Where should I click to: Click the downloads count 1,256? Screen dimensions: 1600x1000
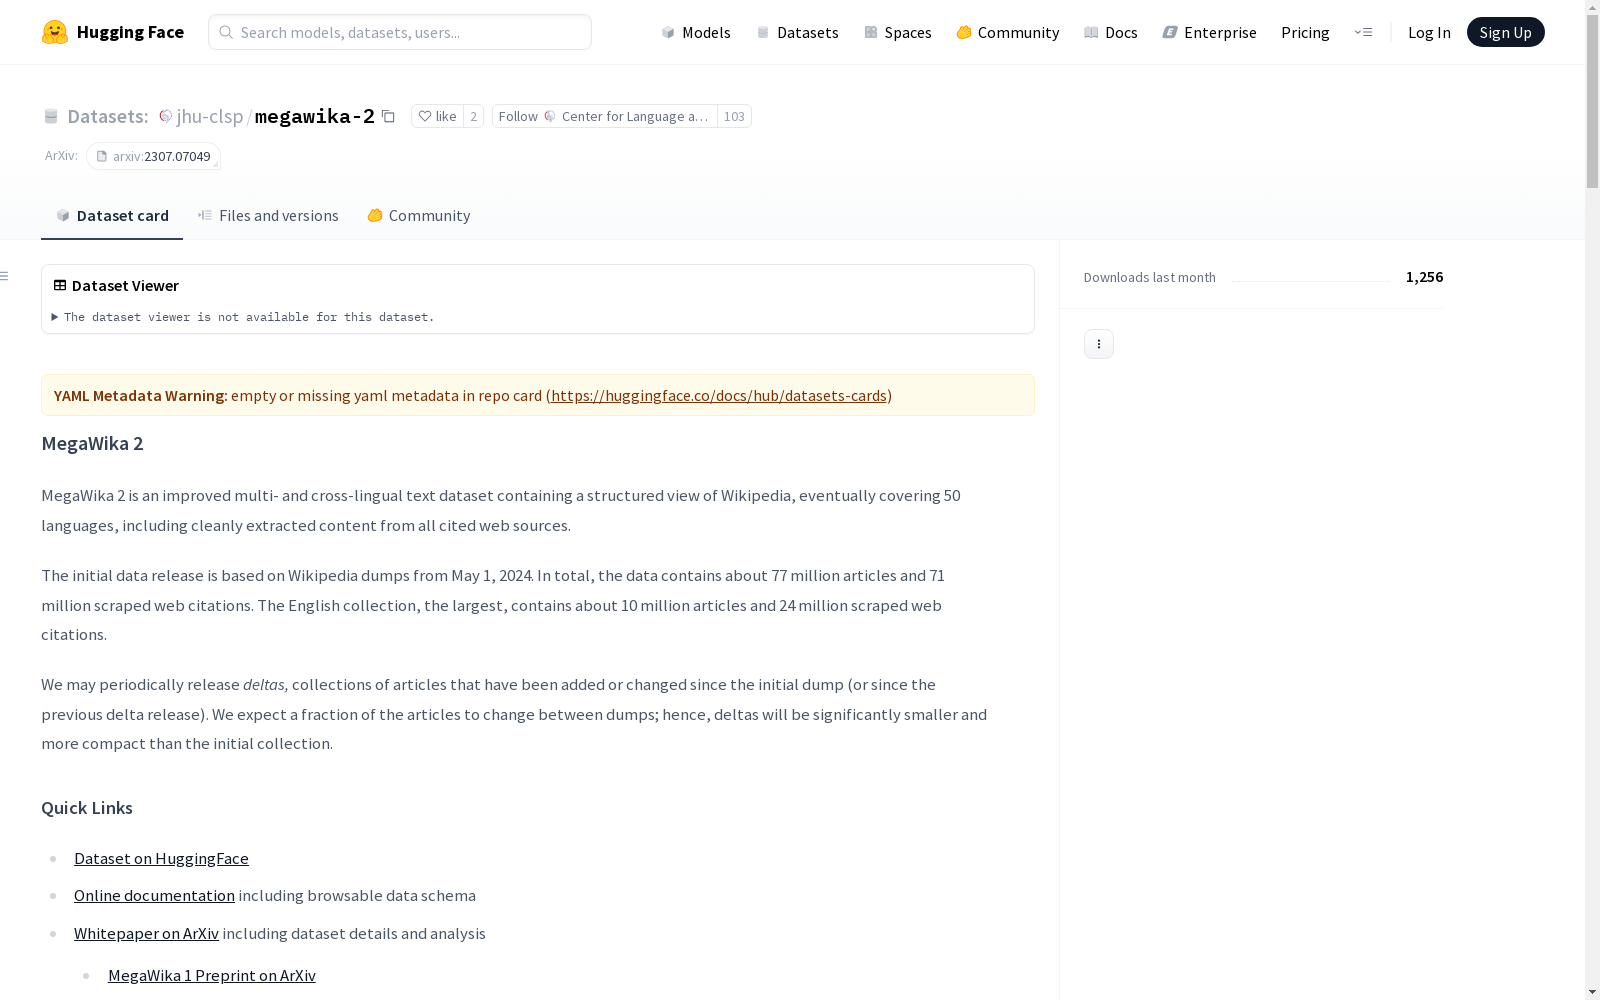pos(1424,277)
